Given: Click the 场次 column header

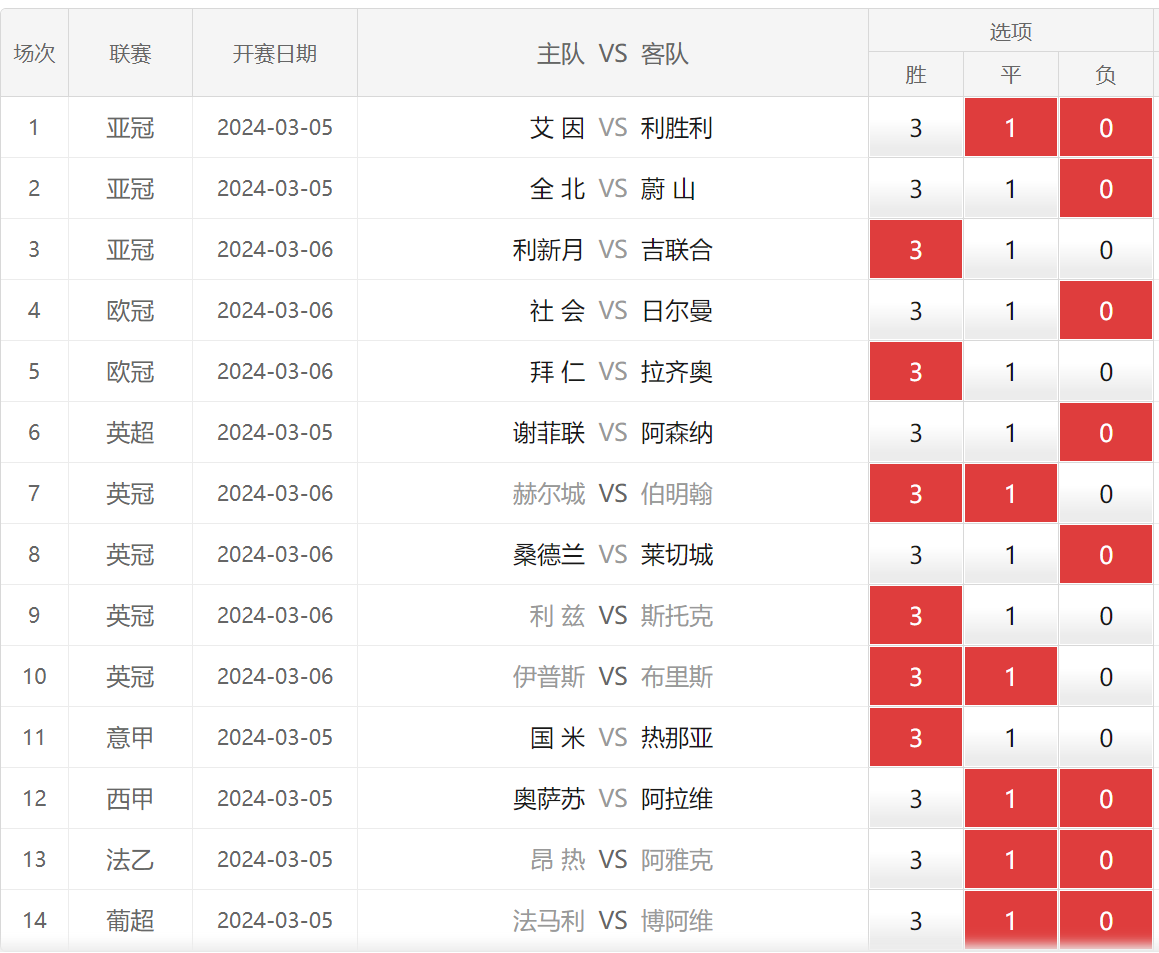Looking at the screenshot, I should point(34,53).
